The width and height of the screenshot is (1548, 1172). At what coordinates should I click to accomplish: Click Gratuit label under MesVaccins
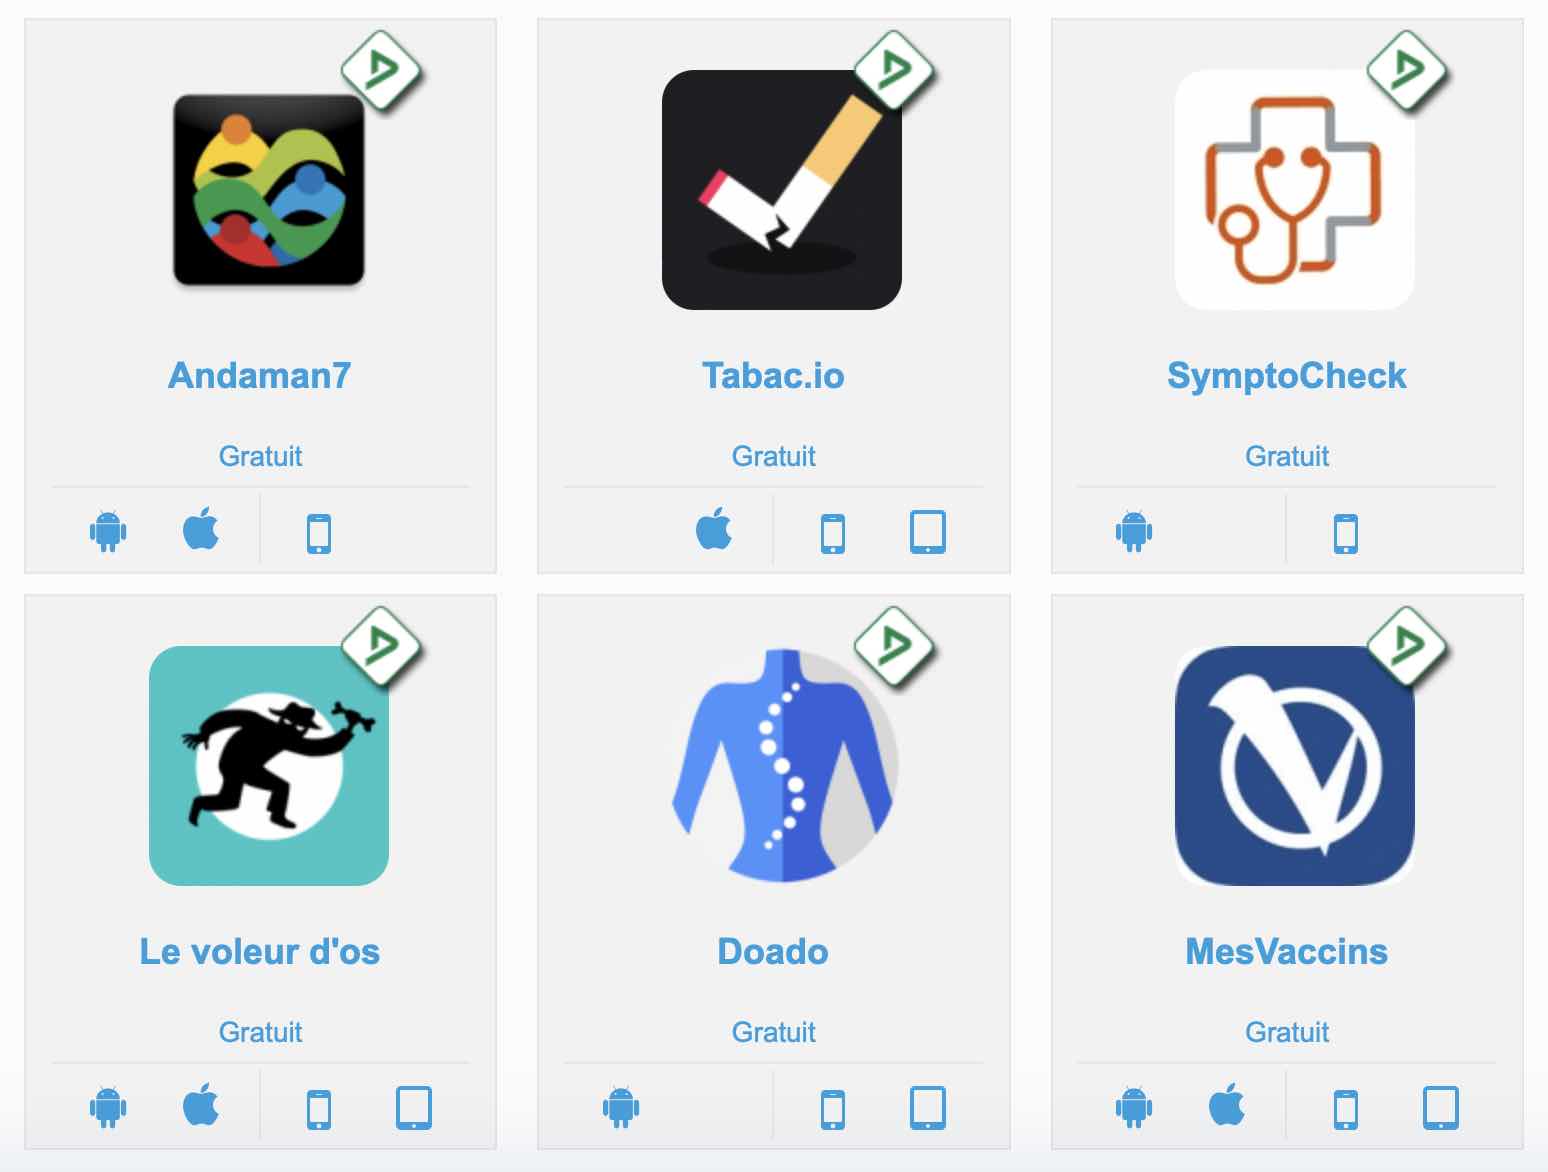point(1287,1032)
